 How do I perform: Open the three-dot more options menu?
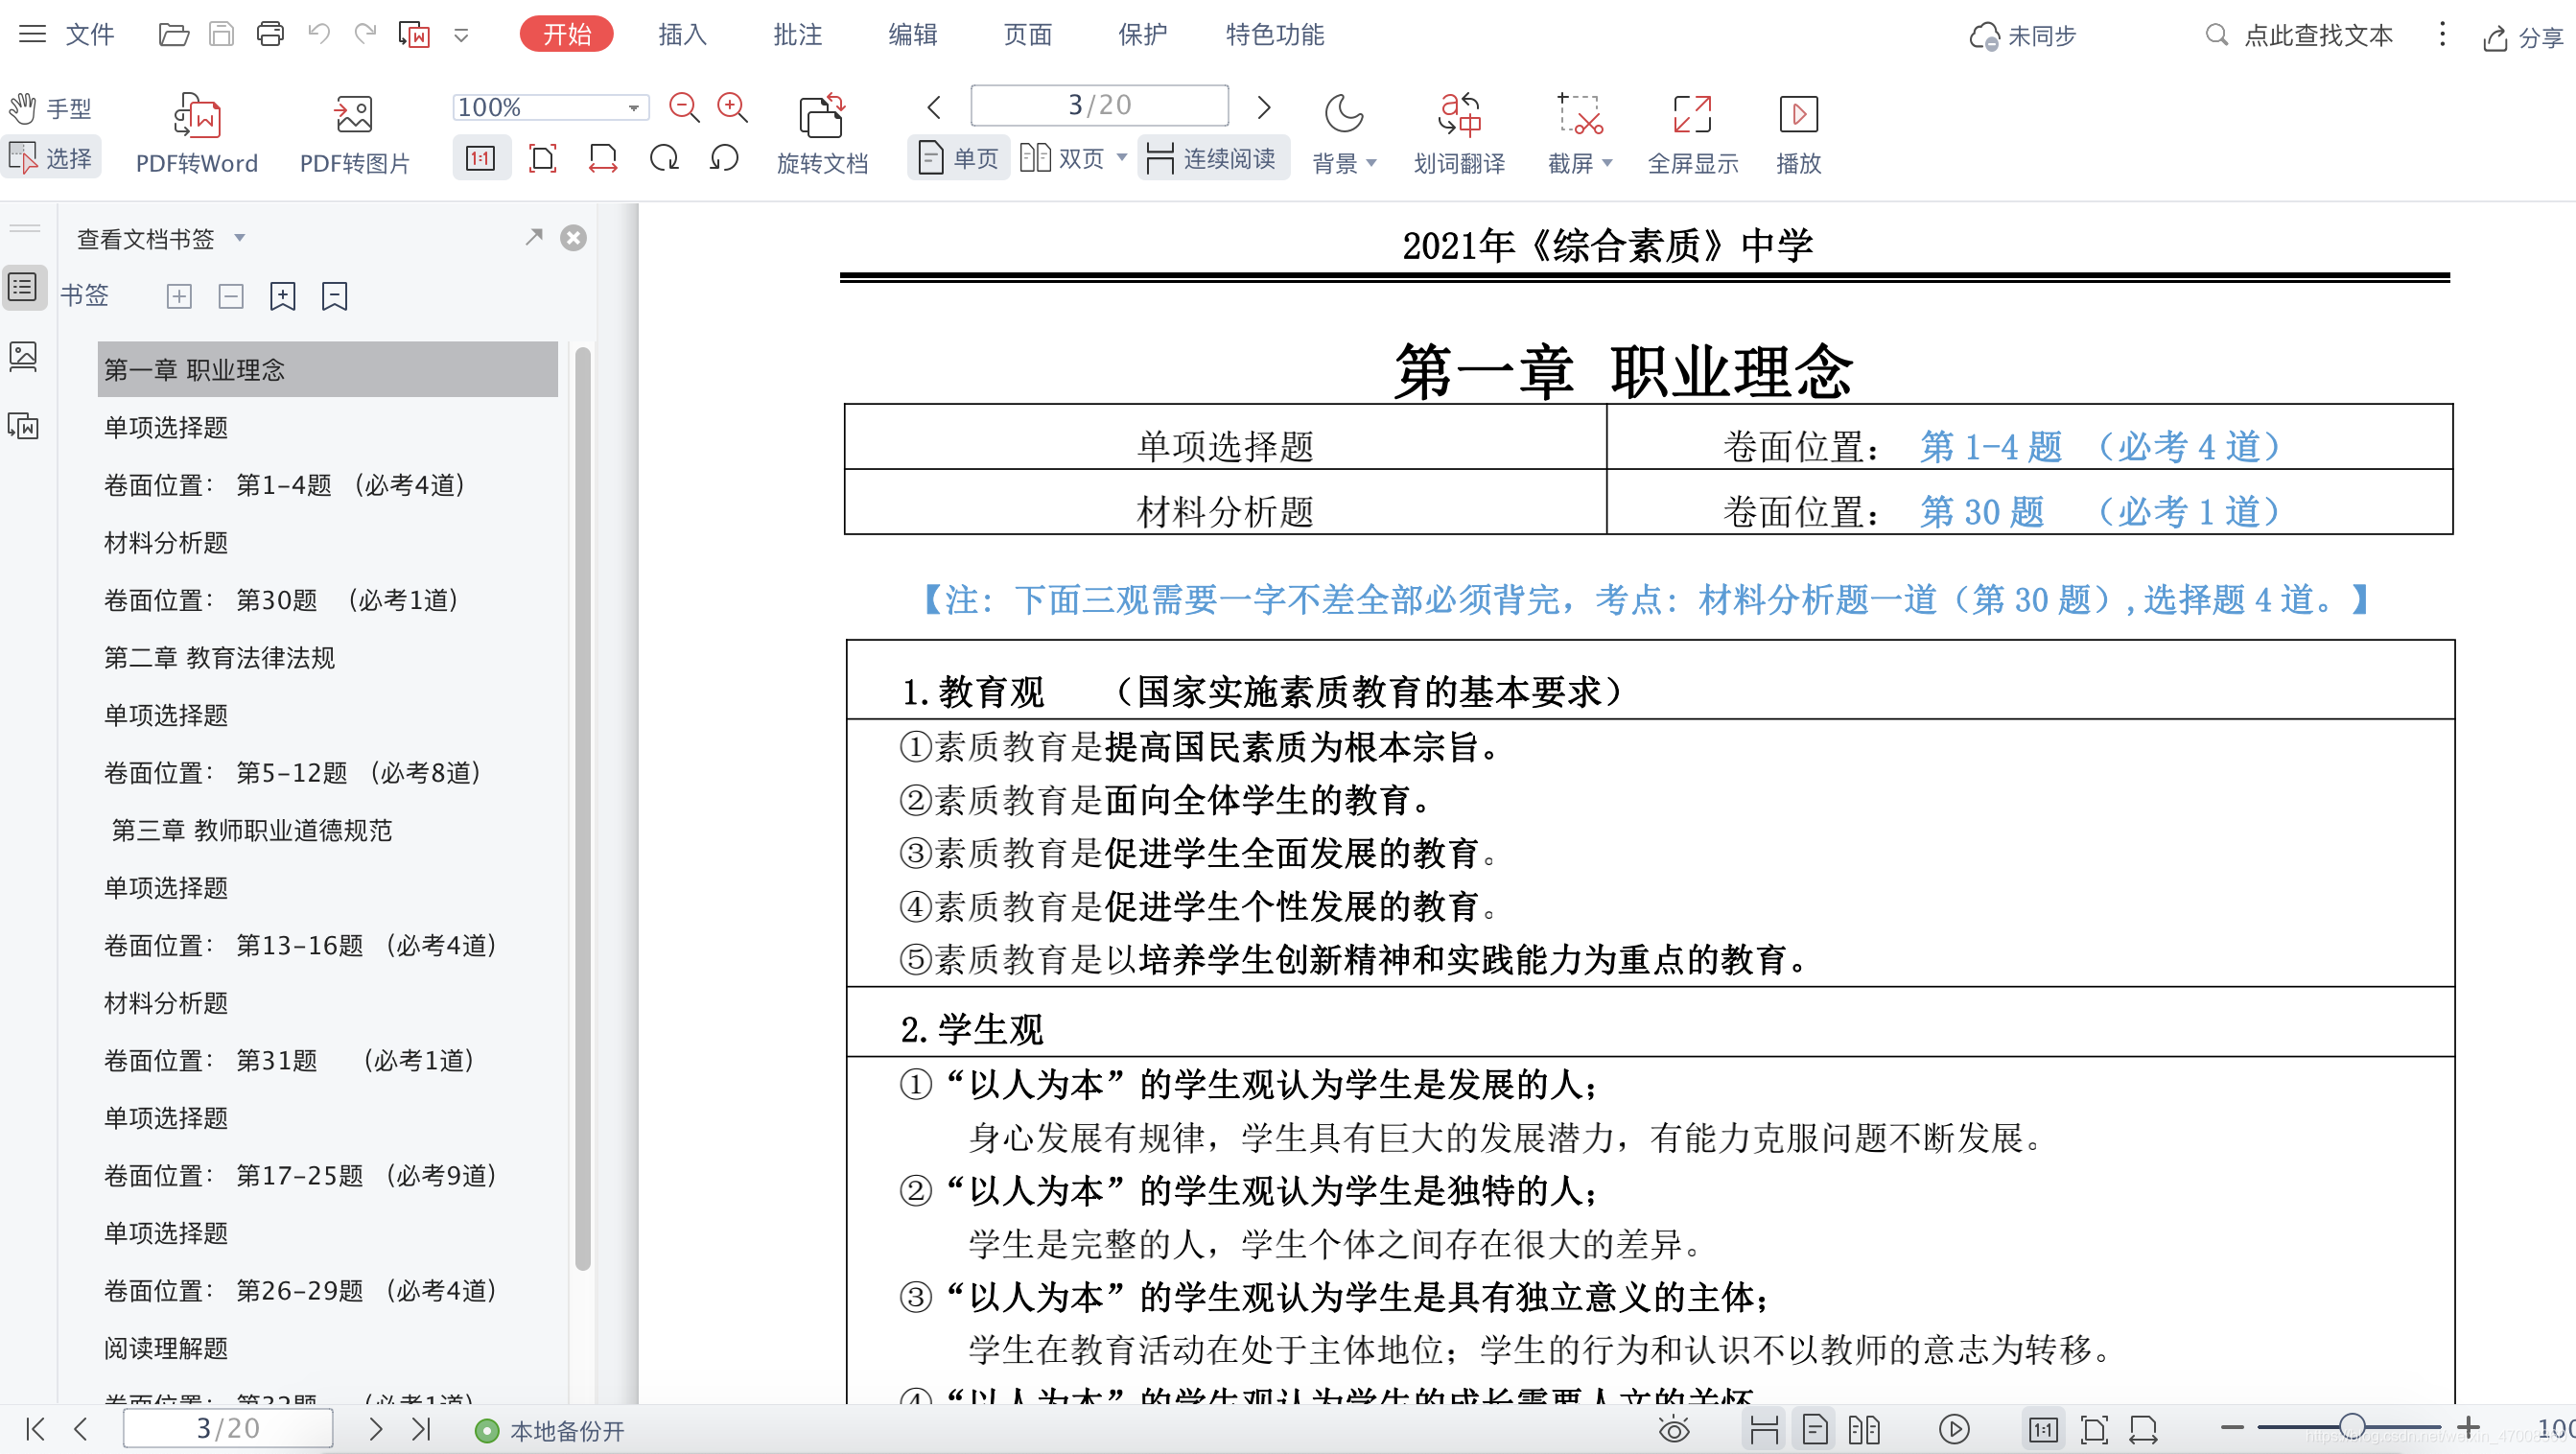(2442, 35)
